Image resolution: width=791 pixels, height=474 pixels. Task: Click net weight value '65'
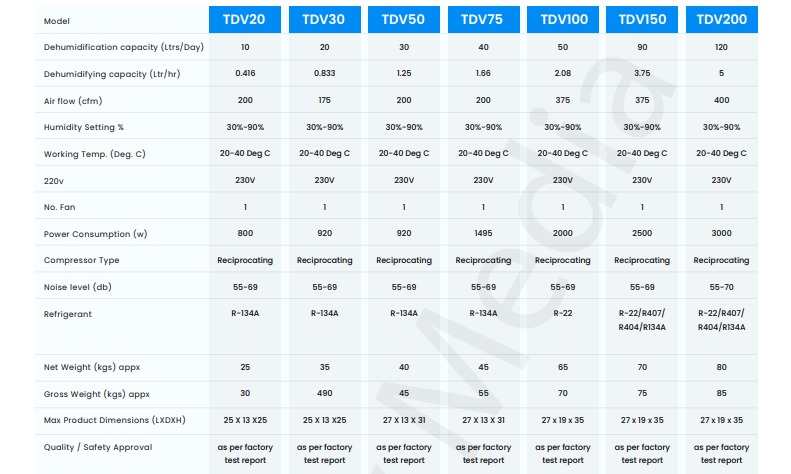(562, 367)
